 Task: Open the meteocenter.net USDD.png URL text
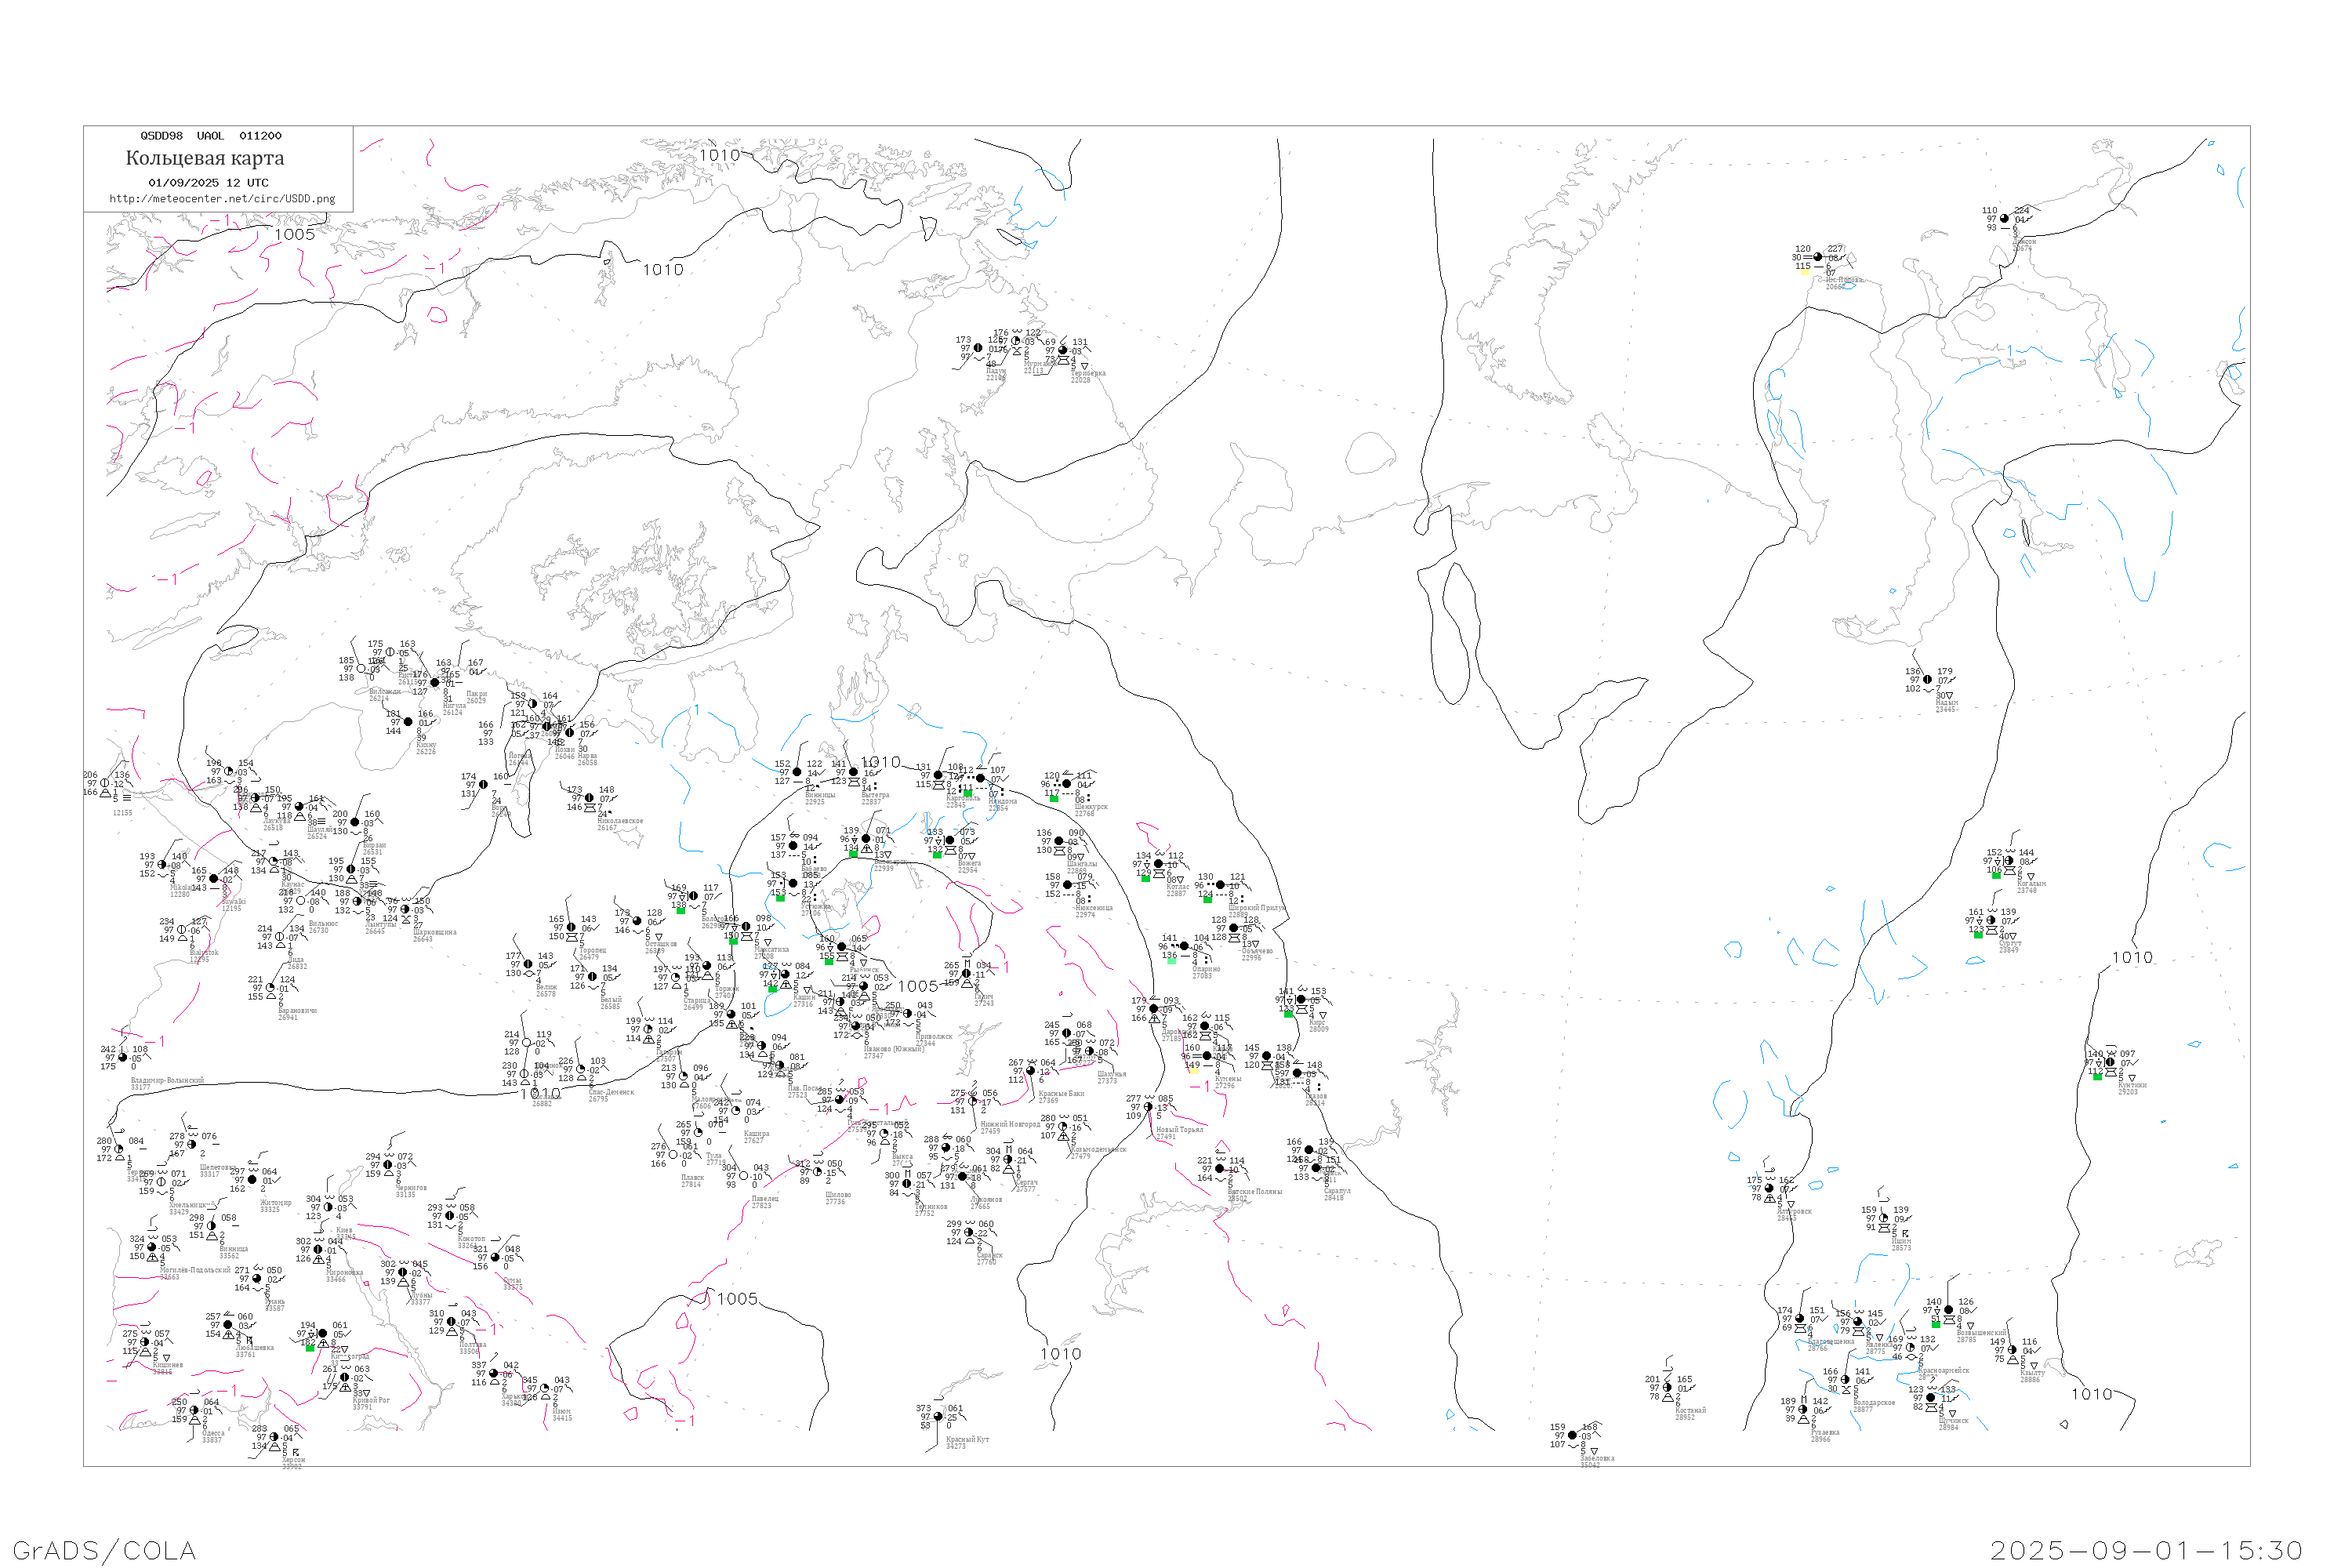pos(222,199)
